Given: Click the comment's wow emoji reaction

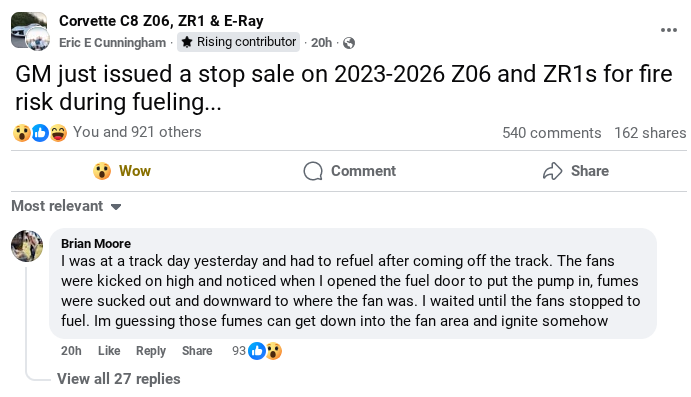Looking at the screenshot, I should click(x=274, y=351).
